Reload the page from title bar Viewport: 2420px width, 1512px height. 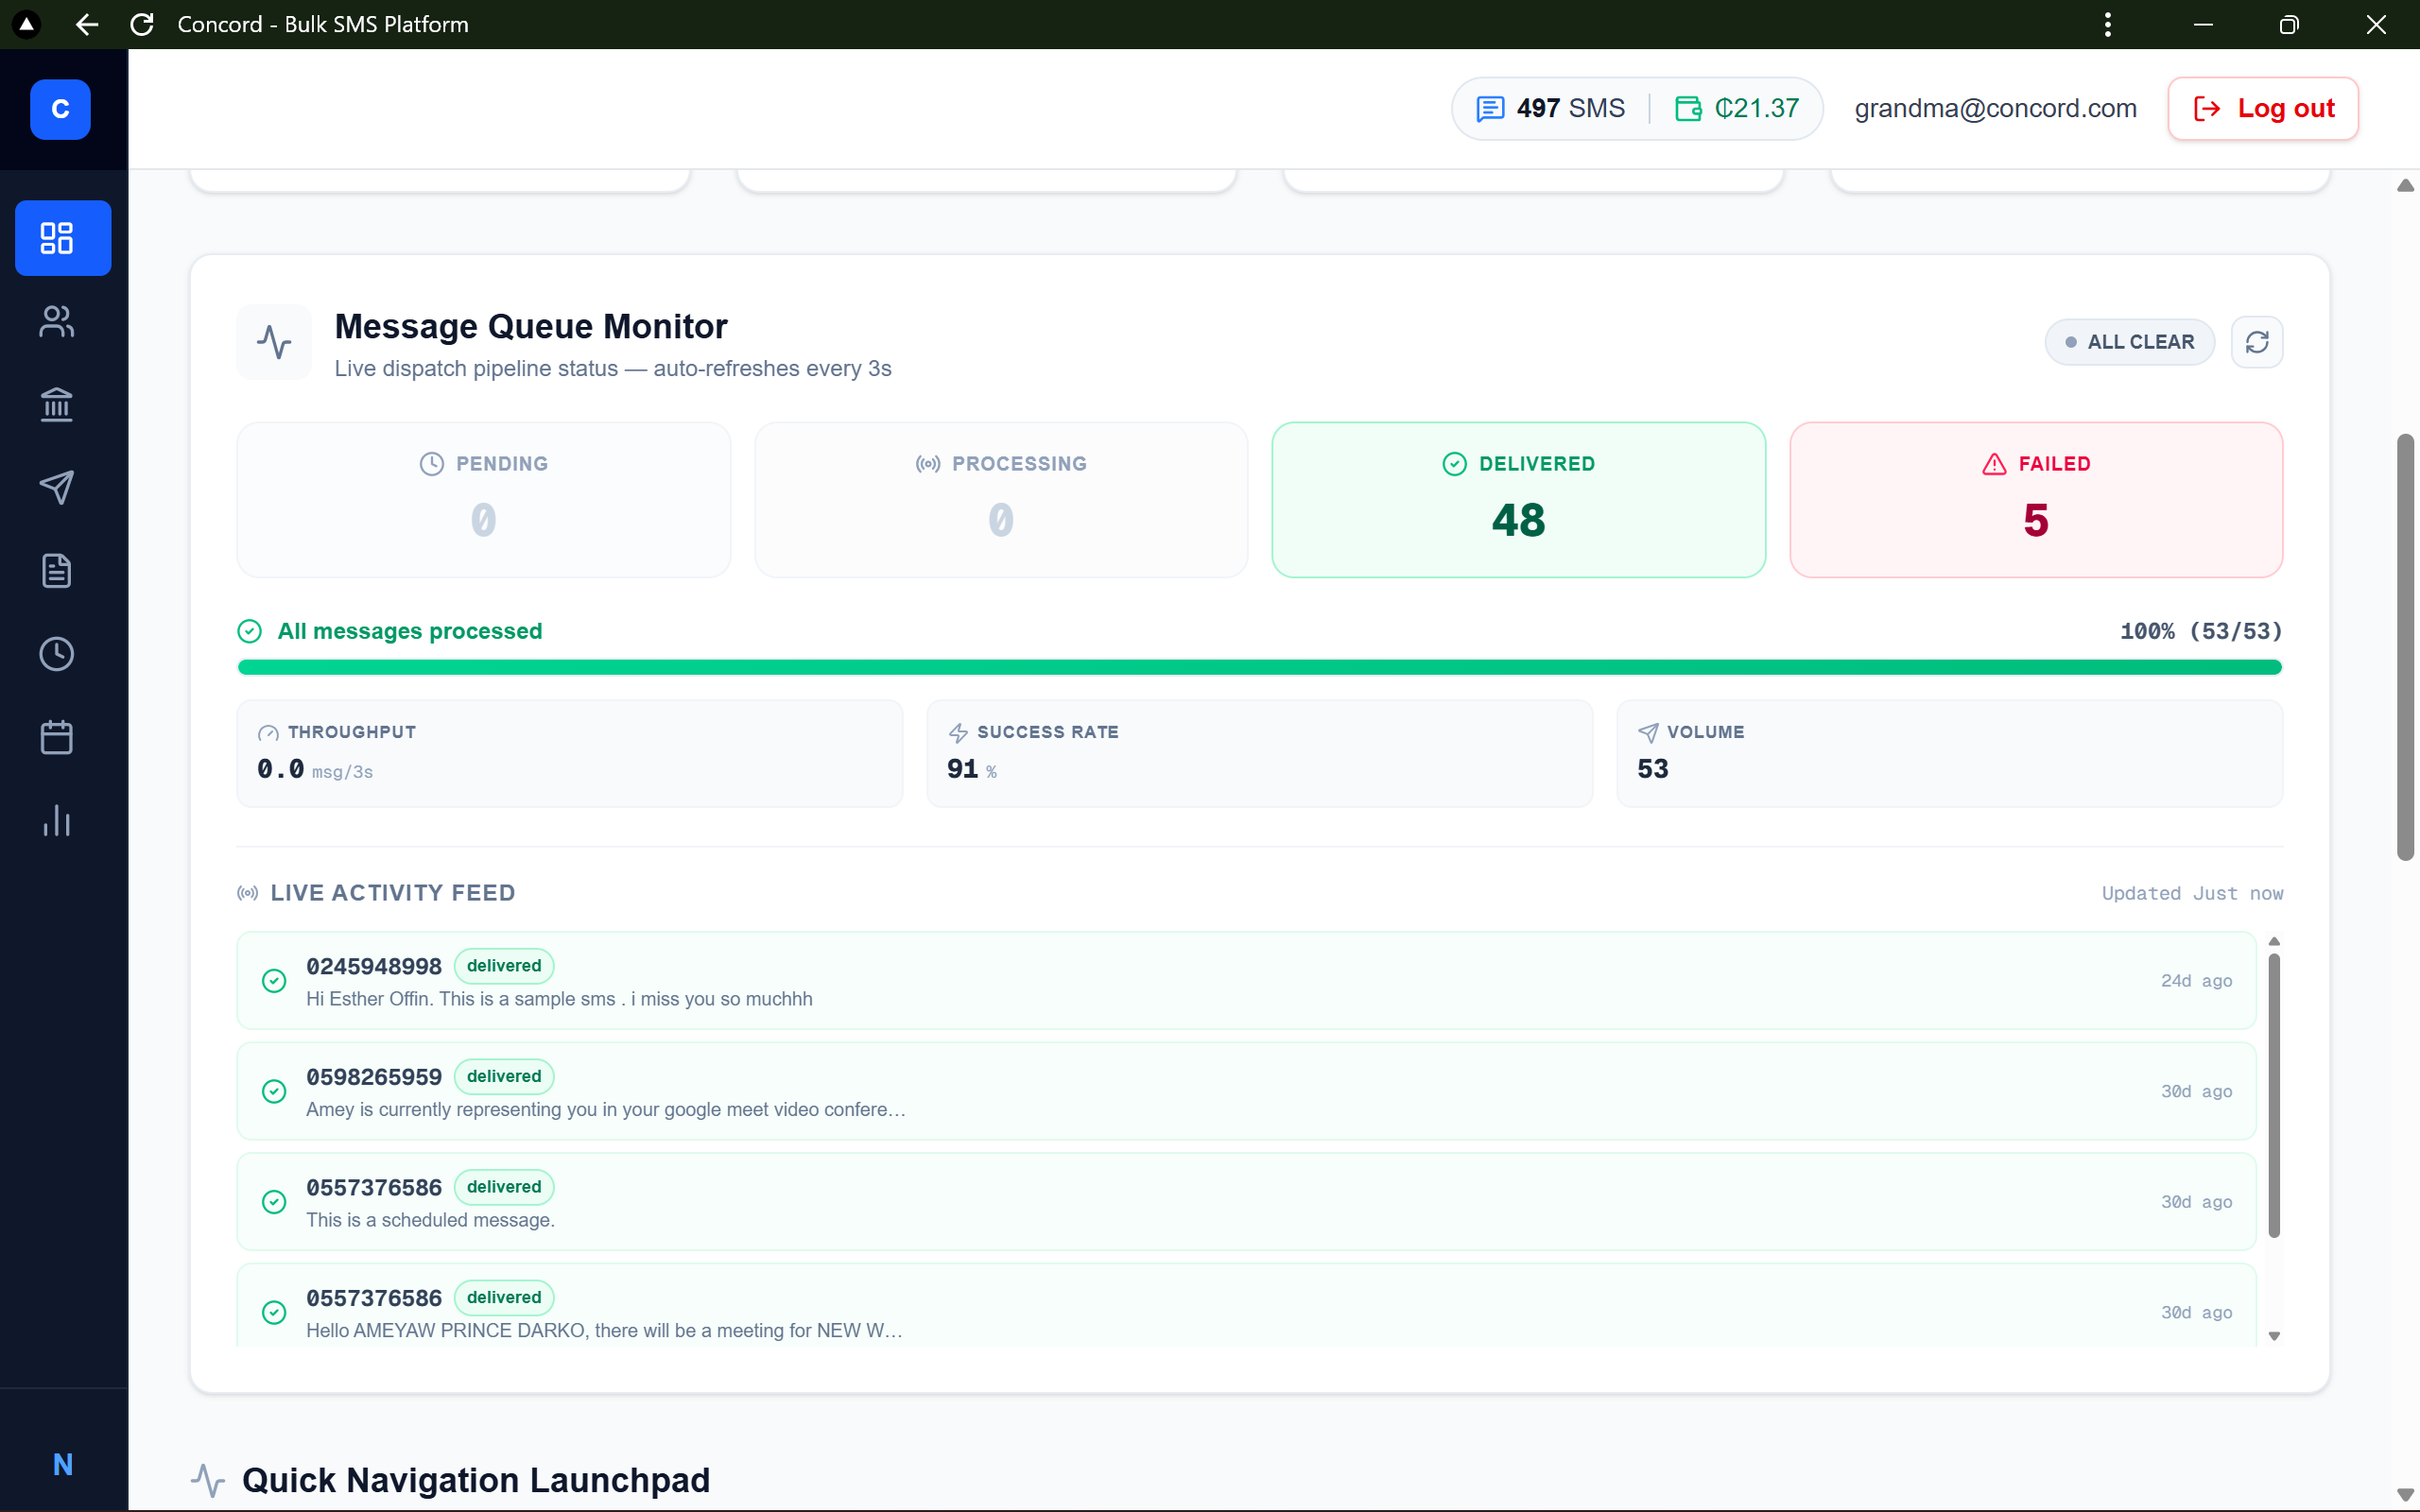coord(142,24)
